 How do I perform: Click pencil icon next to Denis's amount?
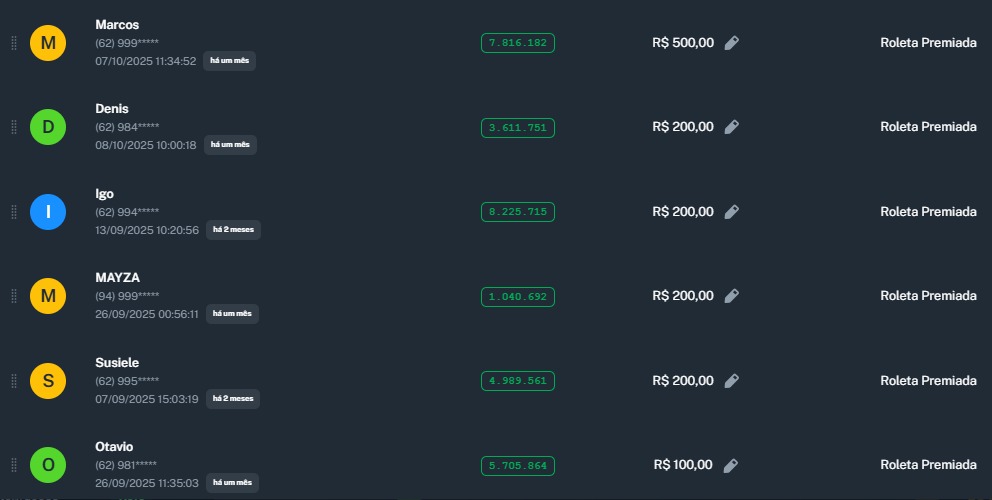pos(732,127)
